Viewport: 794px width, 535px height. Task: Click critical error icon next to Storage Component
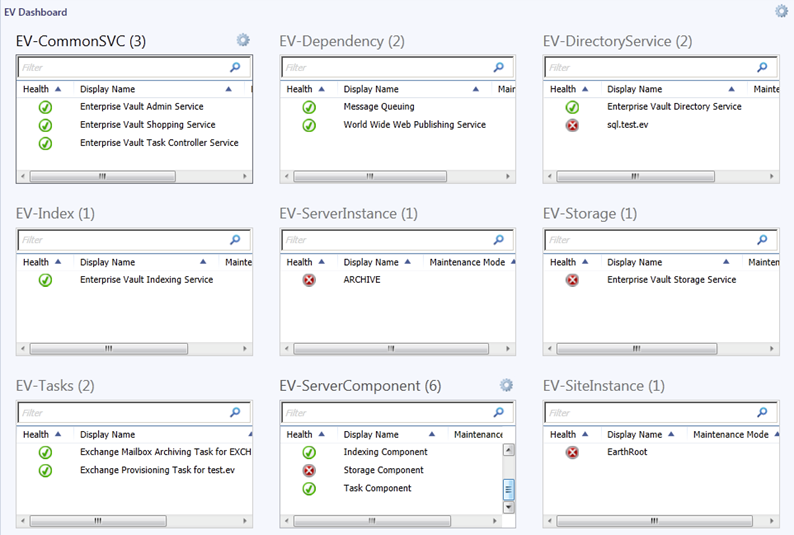pyautogui.click(x=309, y=471)
